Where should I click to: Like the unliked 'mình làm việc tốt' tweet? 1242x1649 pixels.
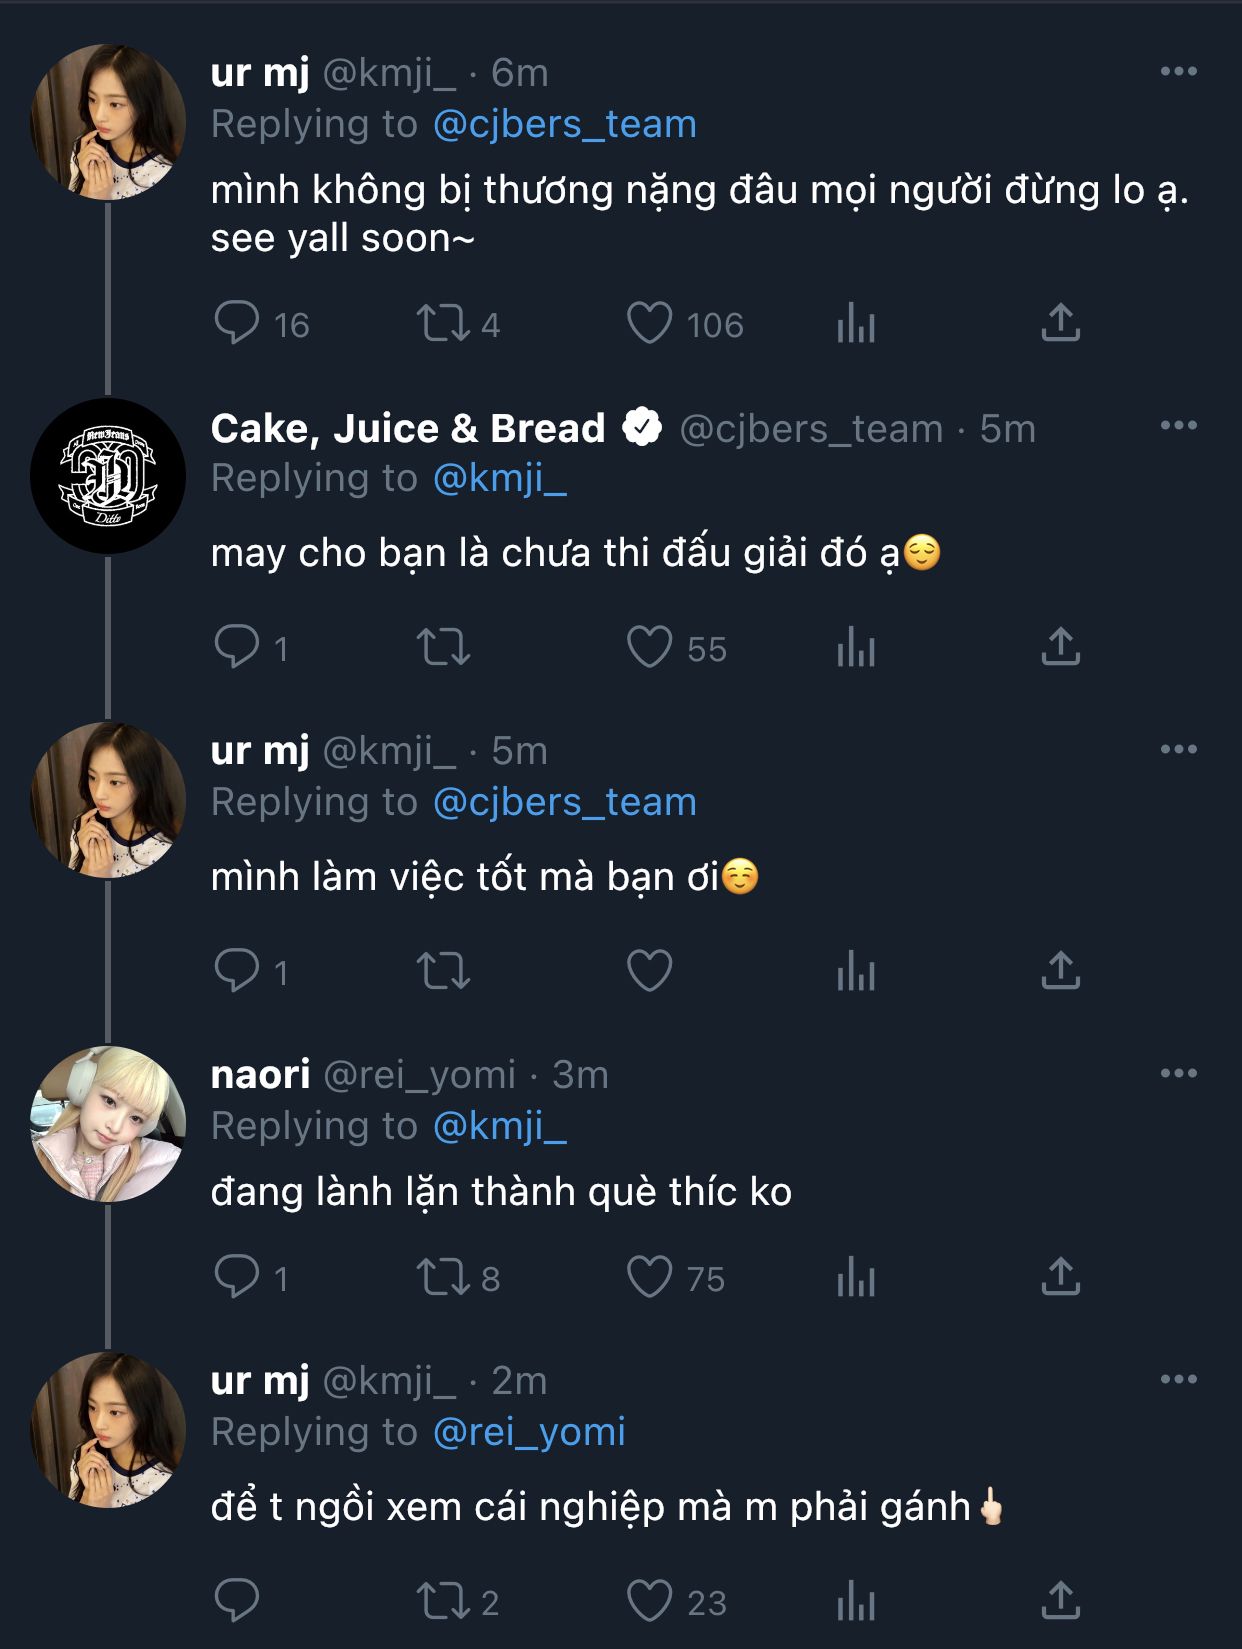click(650, 971)
